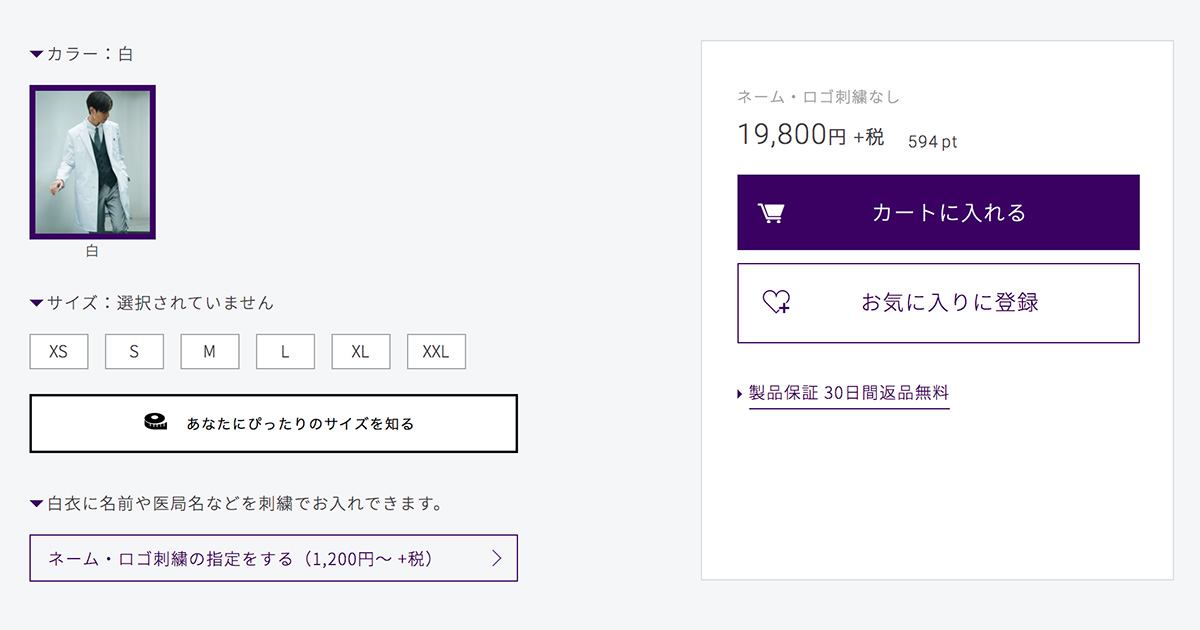Open ネーム・ロゴ刺繍の指定をする option

tap(273, 558)
